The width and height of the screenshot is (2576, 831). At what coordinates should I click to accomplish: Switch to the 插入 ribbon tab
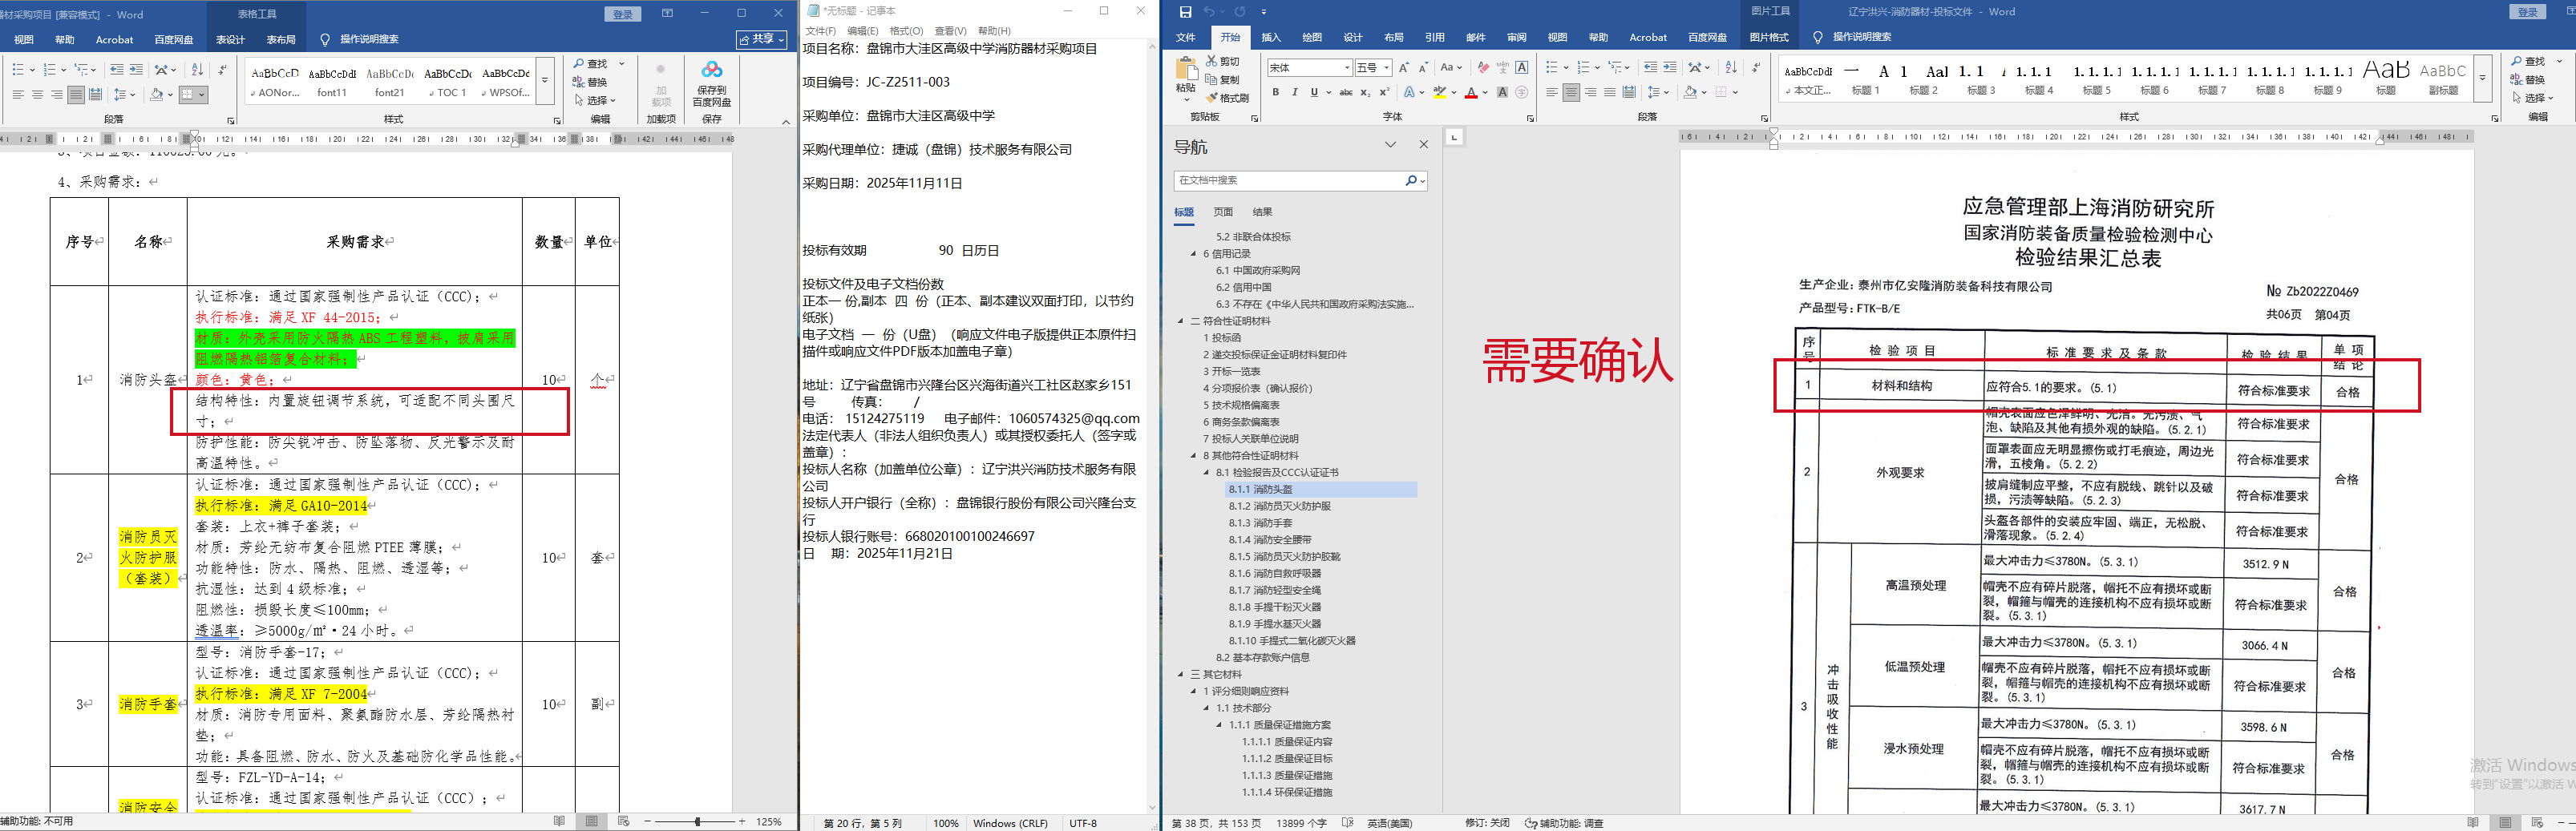click(x=1271, y=37)
